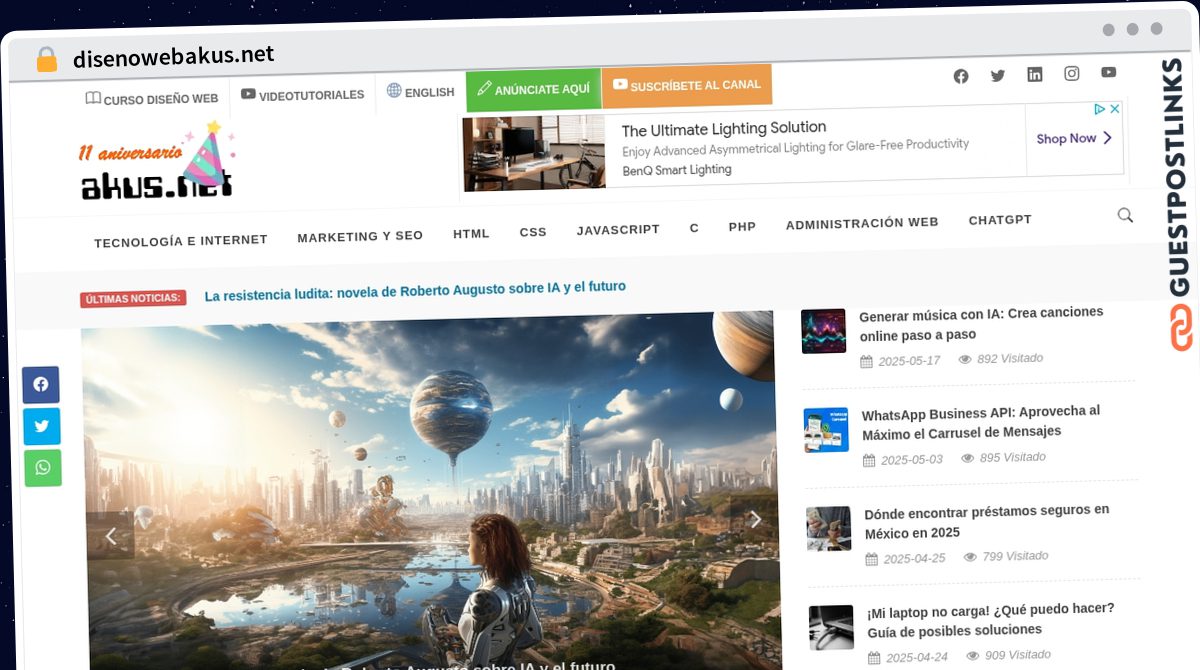1200x670 pixels.
Task: Open WhatsApp Business API article
Action: [981, 421]
